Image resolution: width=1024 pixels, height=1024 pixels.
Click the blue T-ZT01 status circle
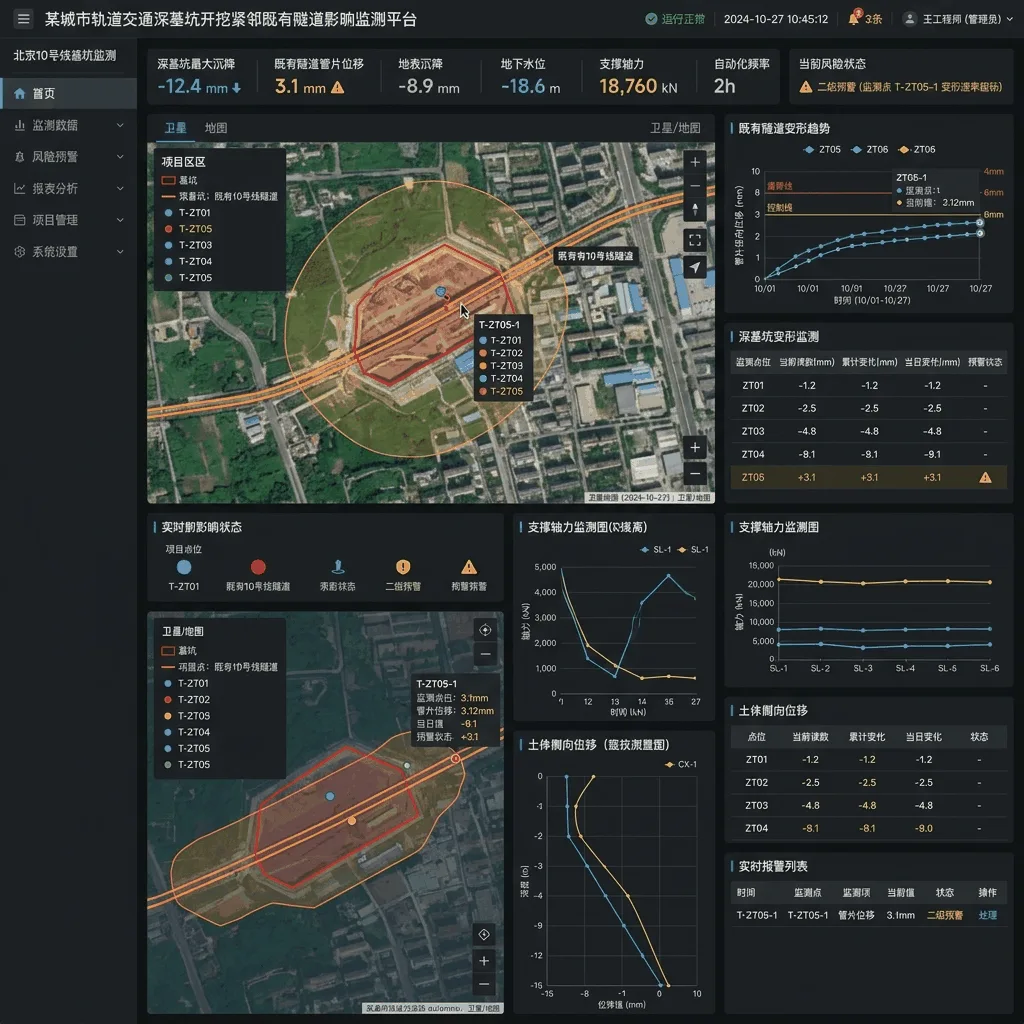(184, 567)
